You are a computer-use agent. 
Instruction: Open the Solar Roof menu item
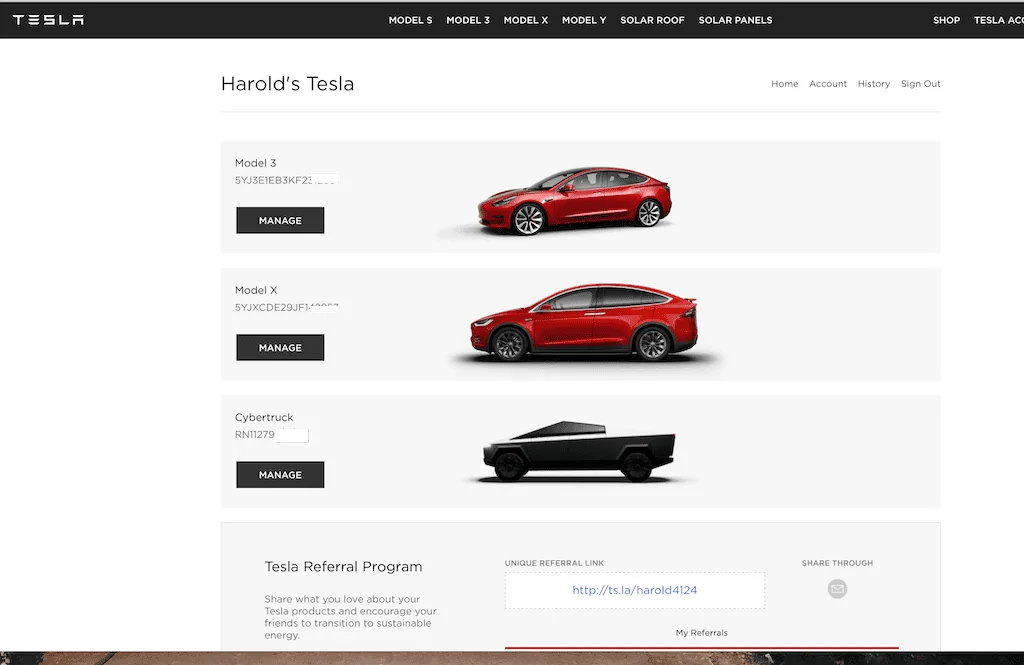(x=652, y=20)
